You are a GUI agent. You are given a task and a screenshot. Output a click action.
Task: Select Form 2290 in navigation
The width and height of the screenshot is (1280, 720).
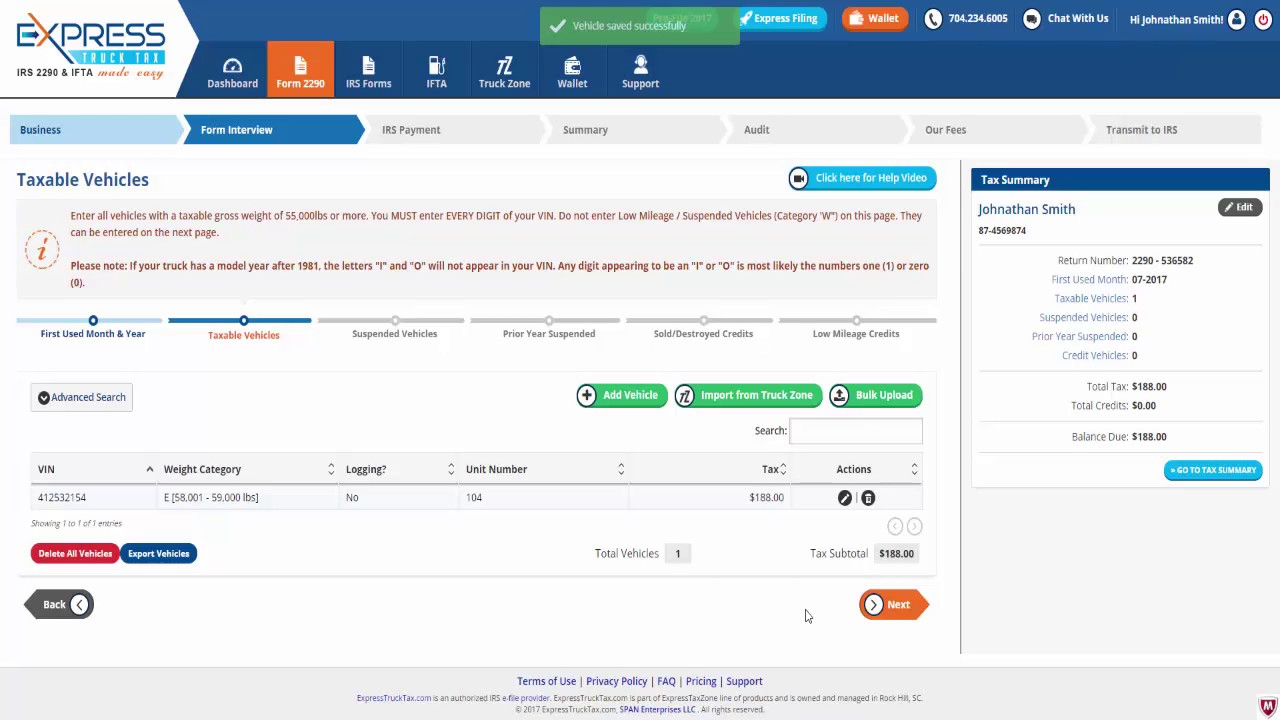[300, 70]
